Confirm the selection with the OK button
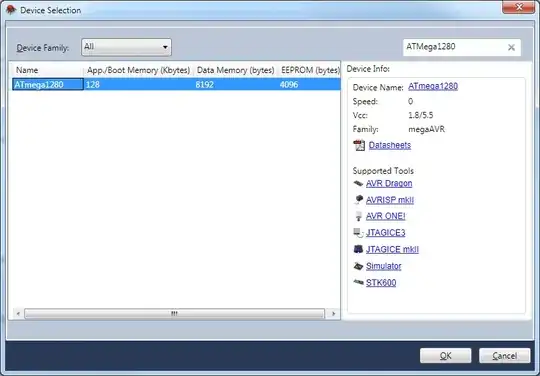Viewport: 540px width, 376px height. point(445,355)
